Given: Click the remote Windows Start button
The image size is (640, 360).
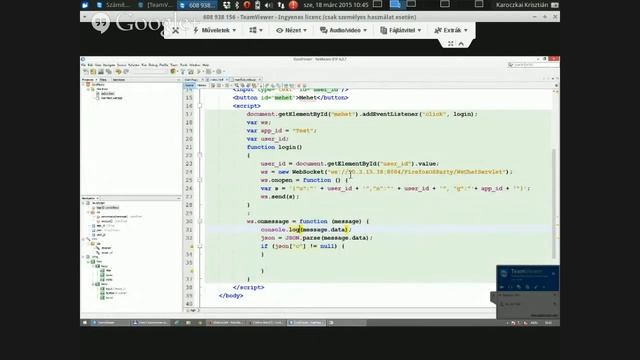Looking at the screenshot, I should pyautogui.click(x=85, y=322).
